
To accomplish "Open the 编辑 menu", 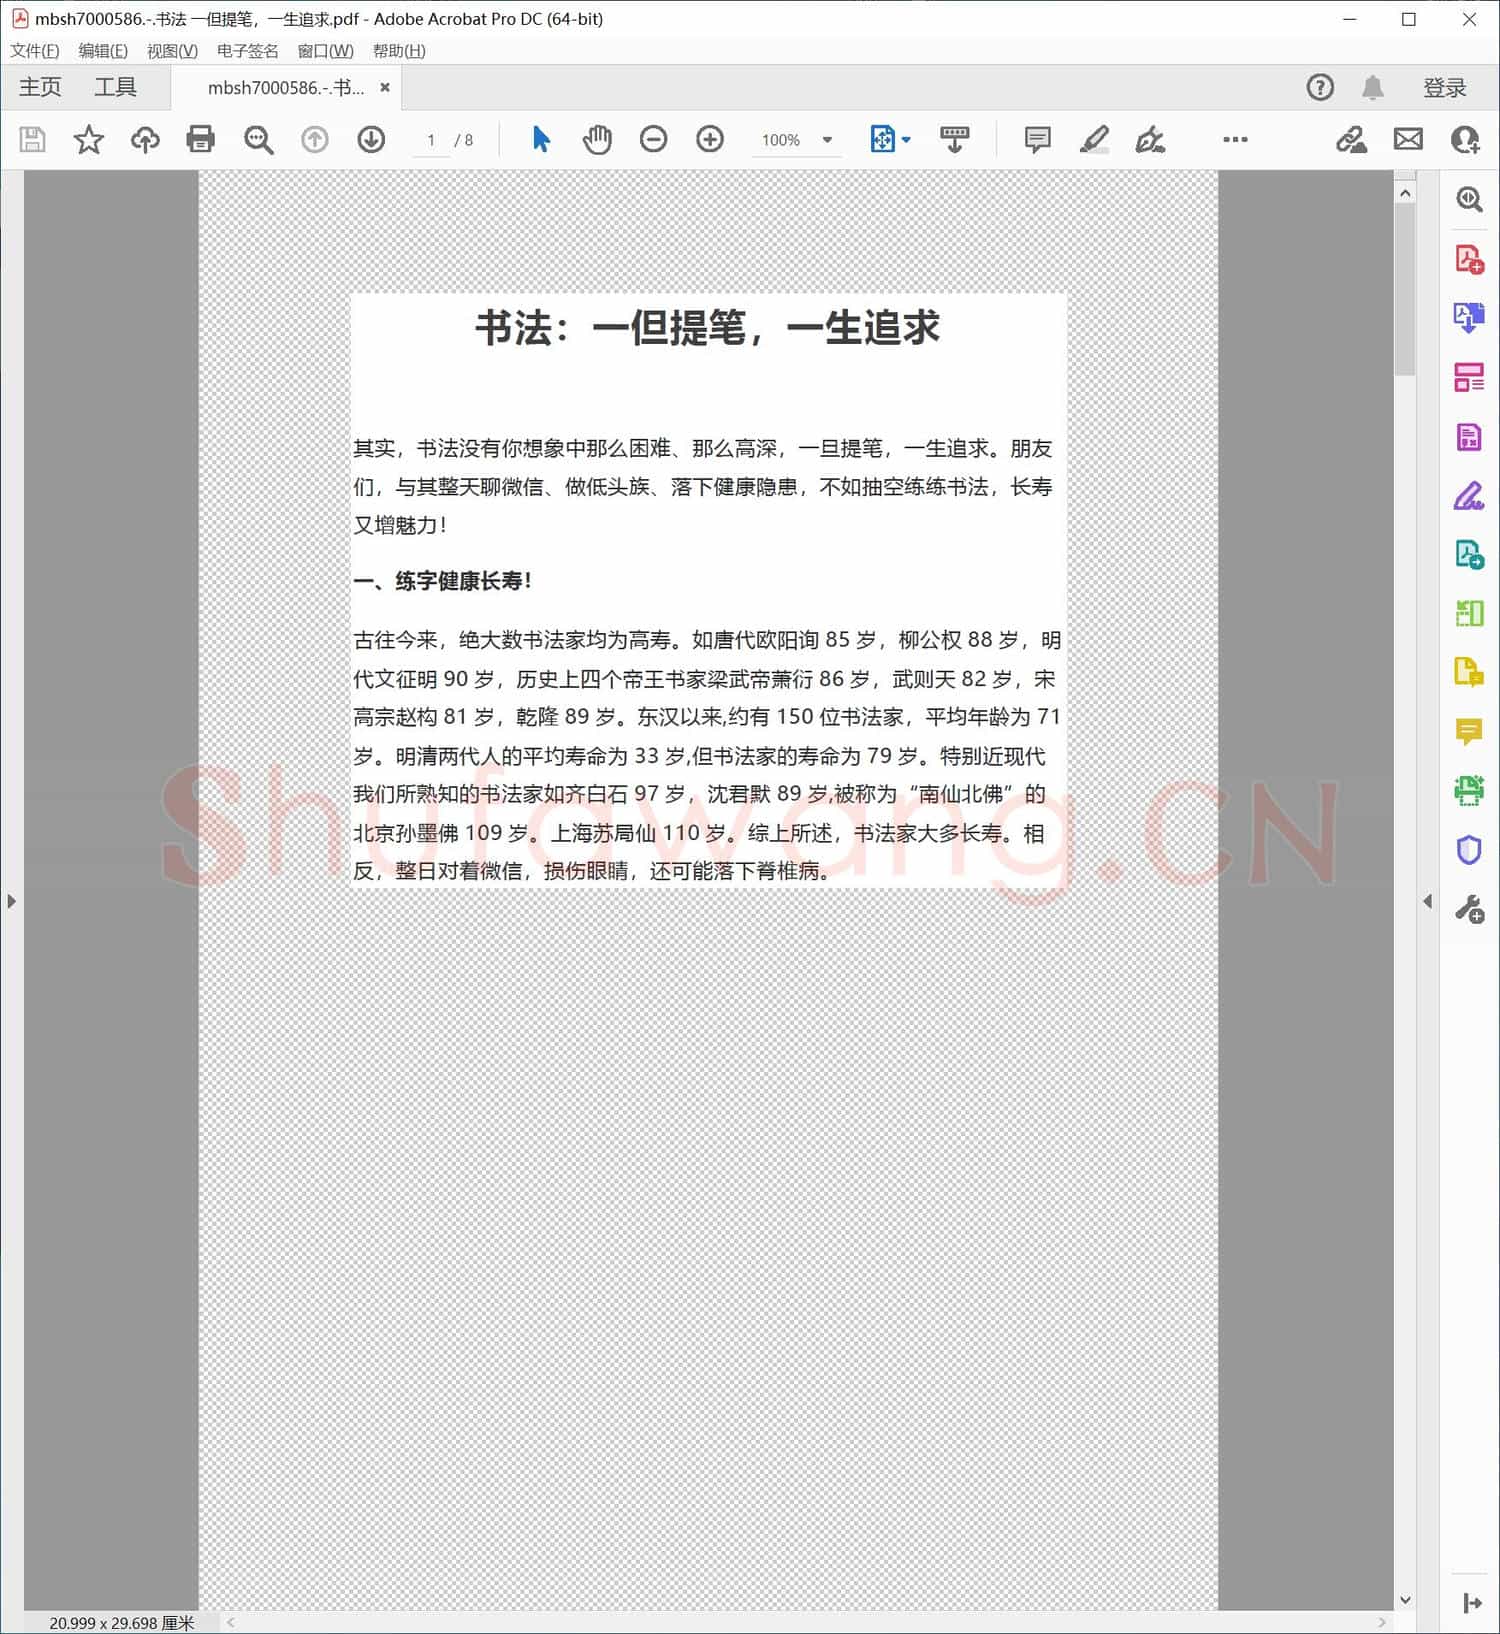I will pos(103,51).
